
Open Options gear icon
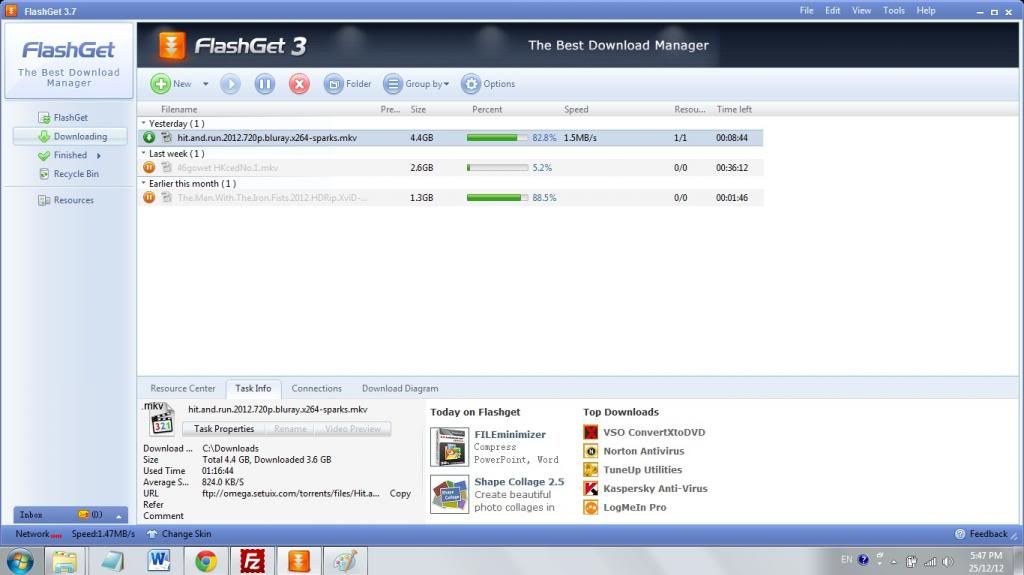[471, 84]
